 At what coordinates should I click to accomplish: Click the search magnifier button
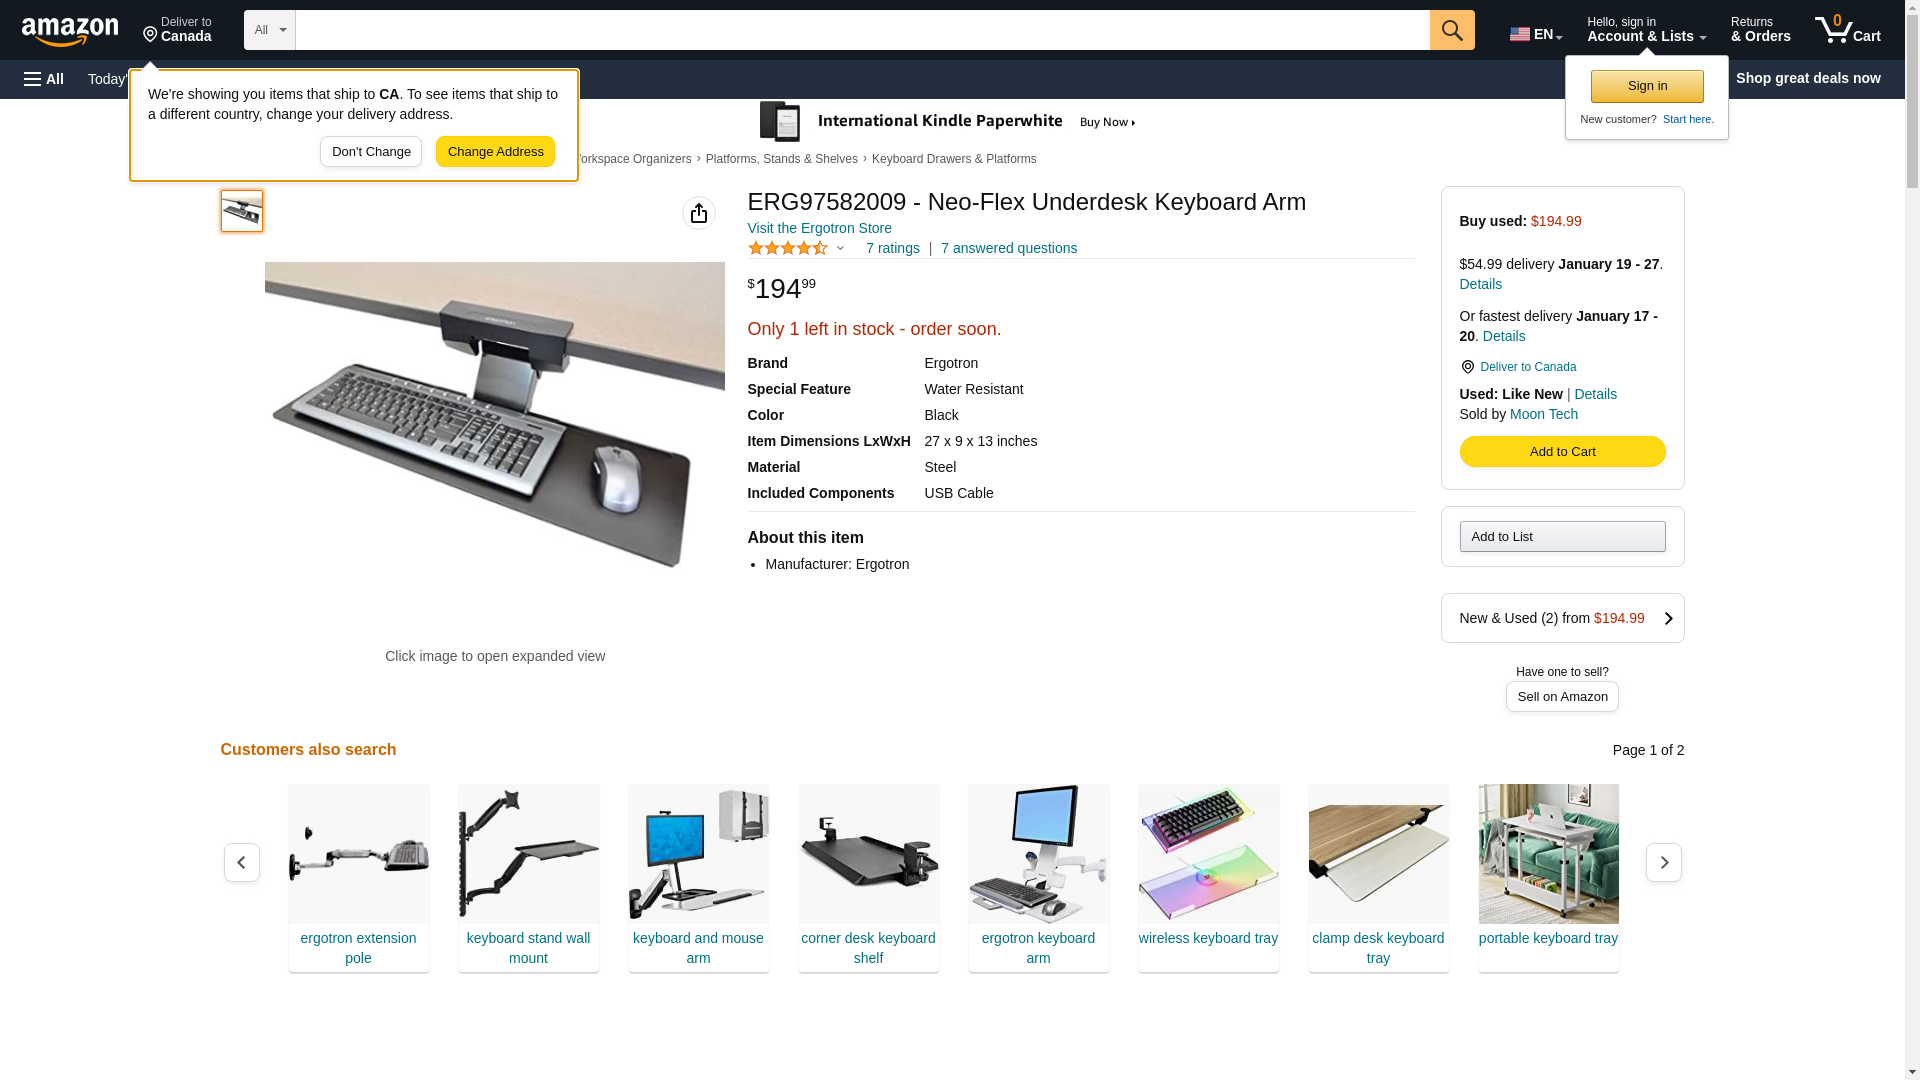[1452, 30]
